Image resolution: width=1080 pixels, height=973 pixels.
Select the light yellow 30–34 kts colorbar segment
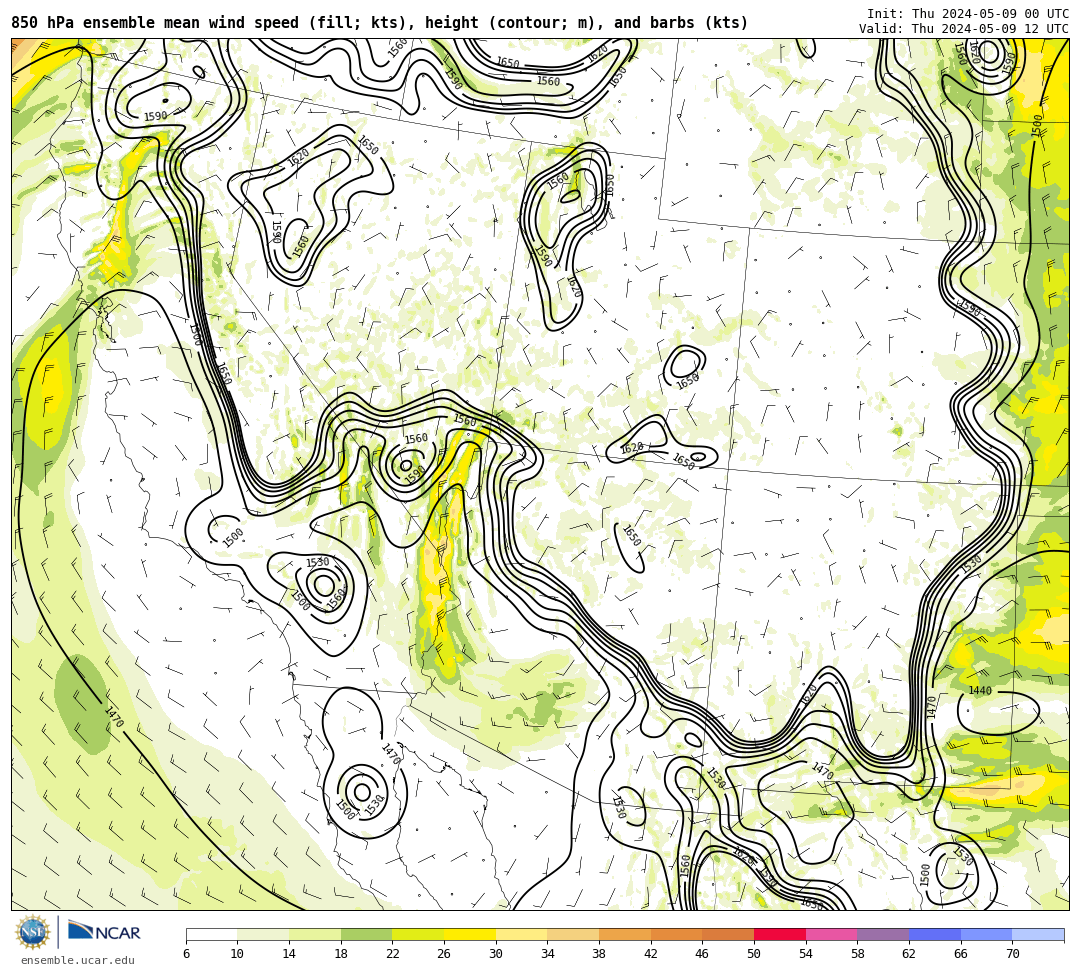tap(521, 934)
